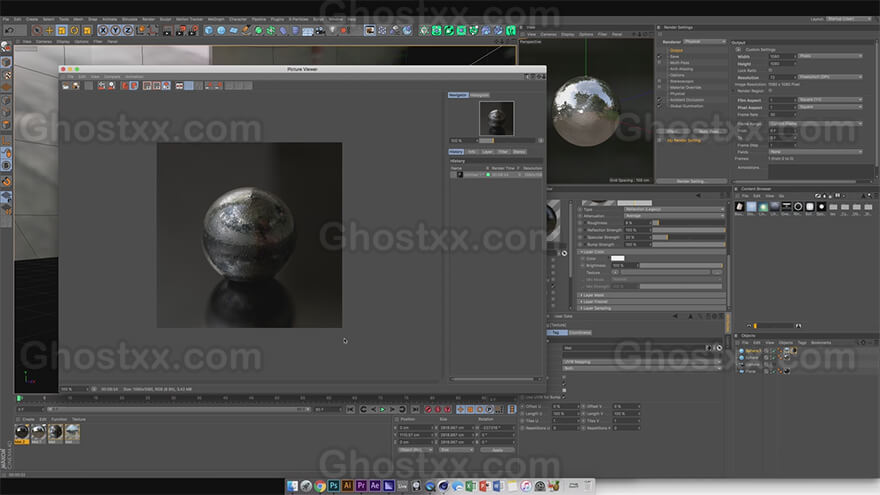
Task: Click the Multi-Pass button below the list
Action: point(709,131)
